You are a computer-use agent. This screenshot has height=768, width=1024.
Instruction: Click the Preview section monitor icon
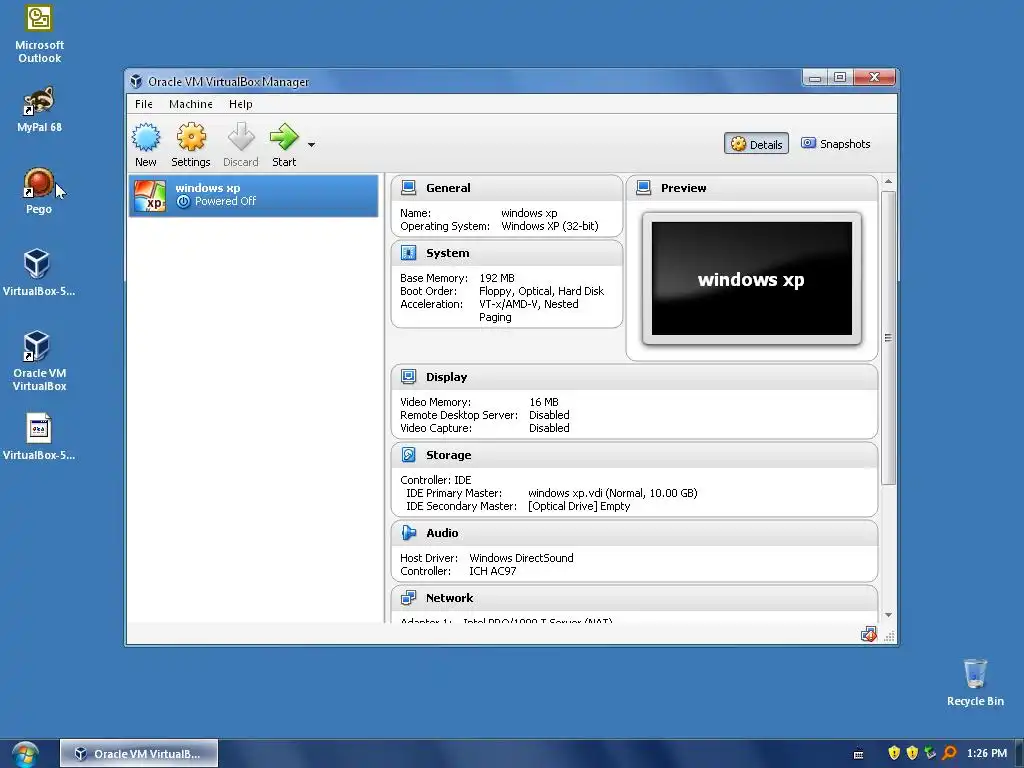tap(643, 187)
